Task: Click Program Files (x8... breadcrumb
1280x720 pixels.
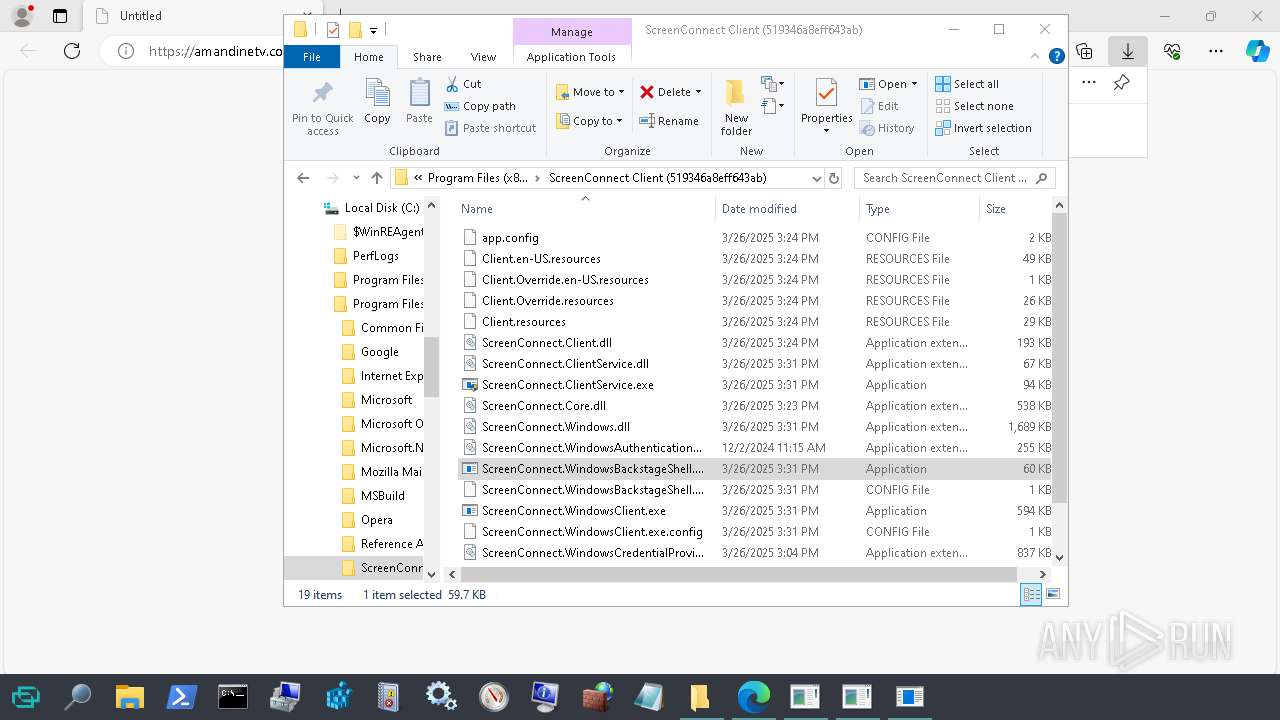Action: click(x=478, y=178)
